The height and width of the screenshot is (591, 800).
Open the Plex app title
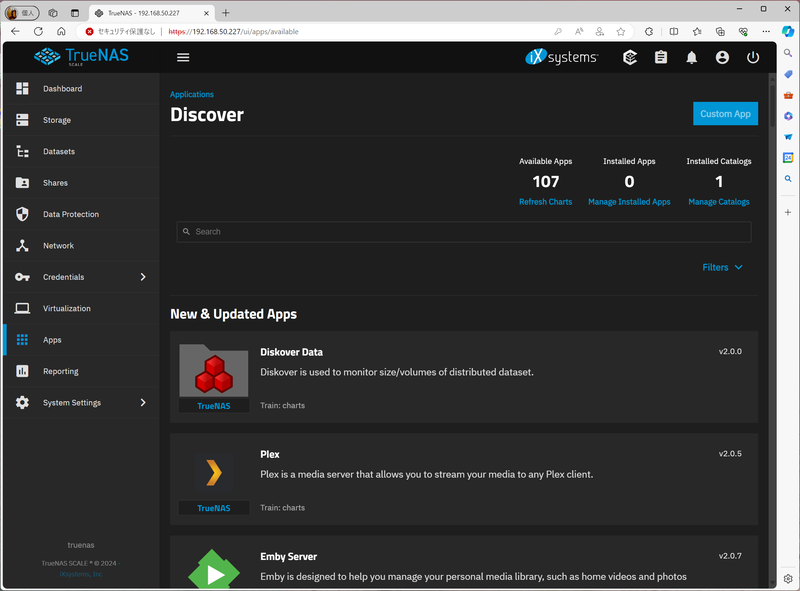[x=270, y=454]
